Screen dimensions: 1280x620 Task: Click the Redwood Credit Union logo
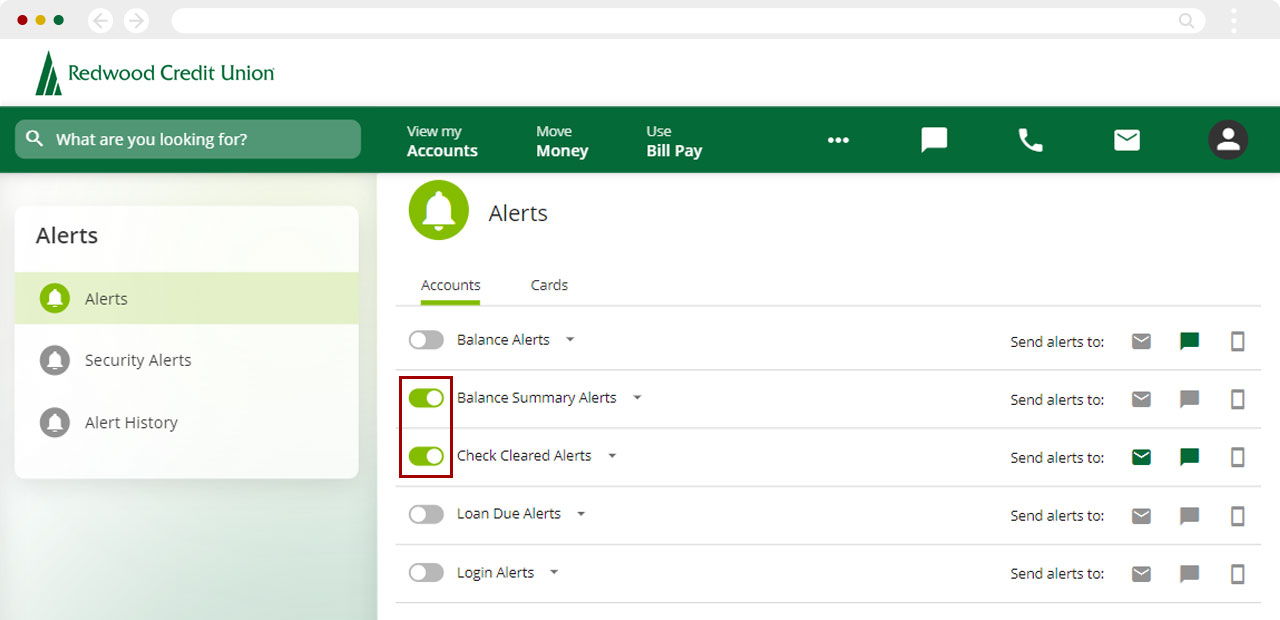tap(155, 73)
